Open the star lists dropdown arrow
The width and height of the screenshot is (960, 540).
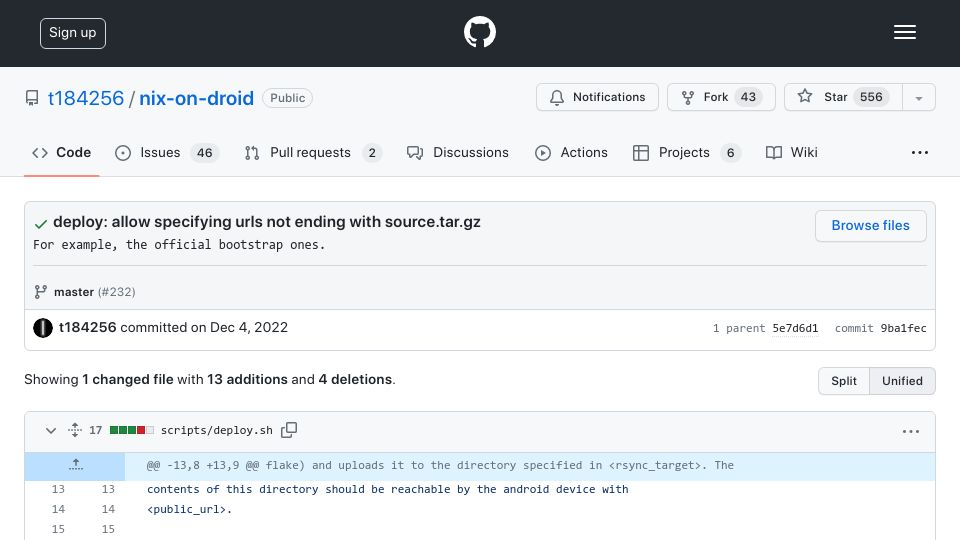click(919, 97)
